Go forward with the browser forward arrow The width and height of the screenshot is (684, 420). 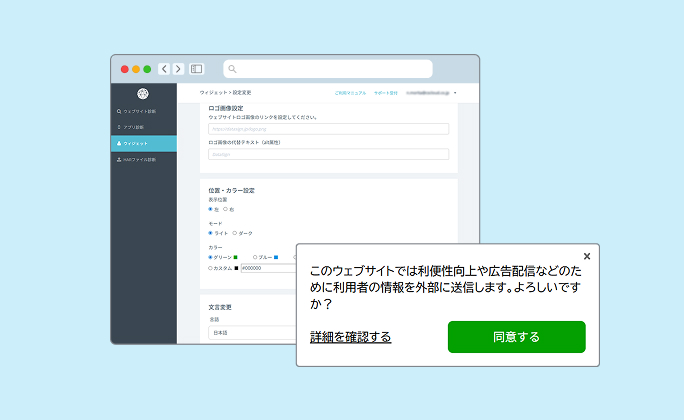[x=178, y=69]
